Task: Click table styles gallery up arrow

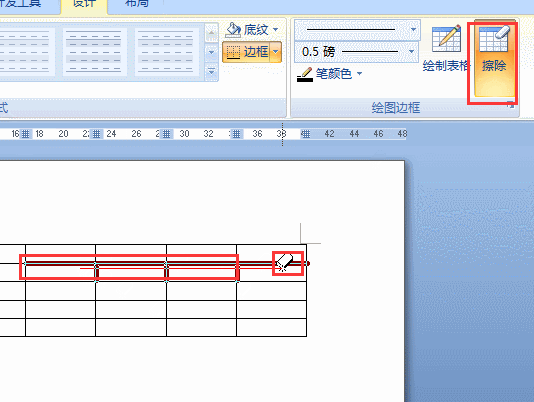Action: 211,33
